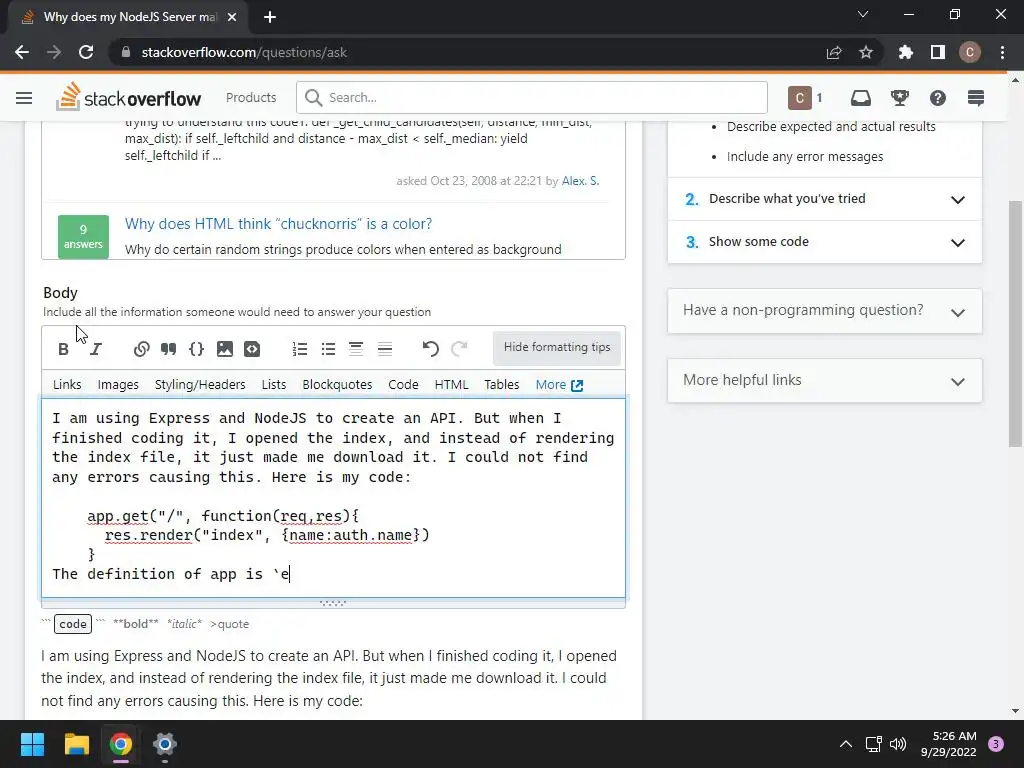The width and height of the screenshot is (1024, 768).
Task: Insert a code snippet with the snippet icon
Action: 252,349
